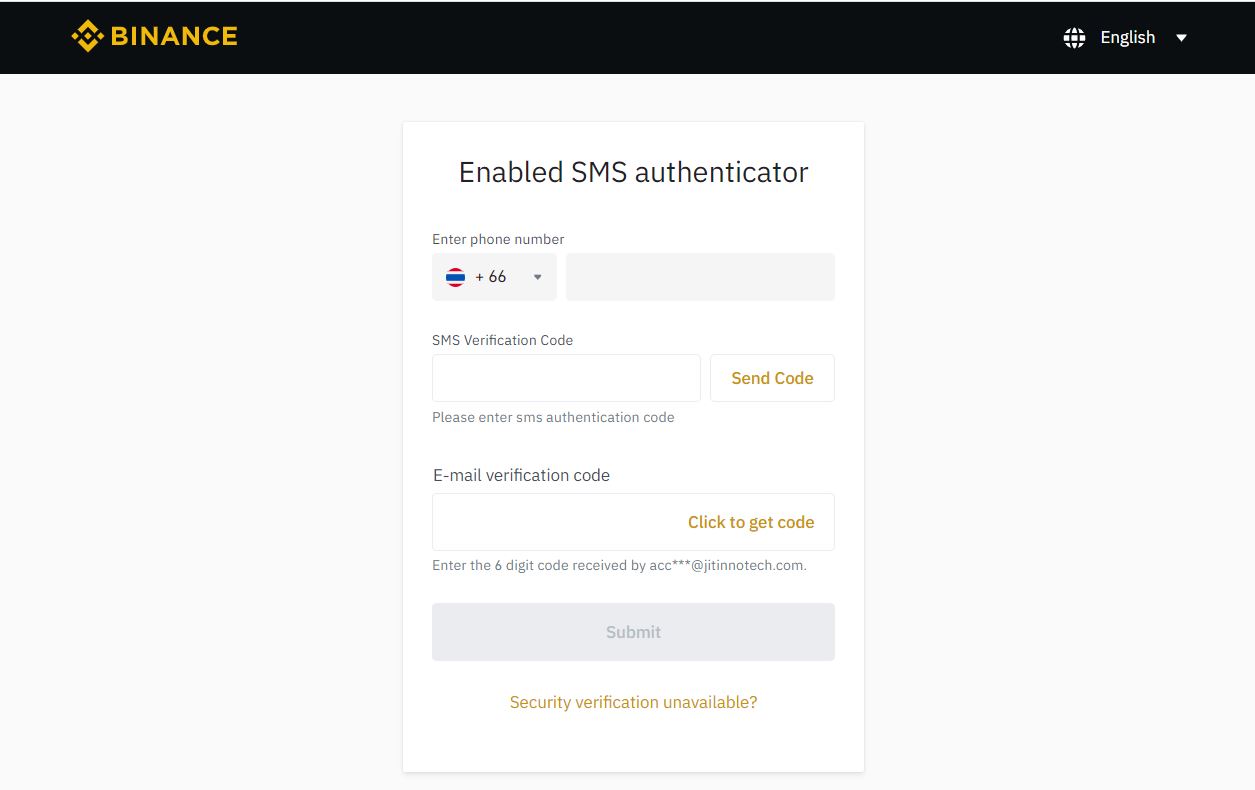Viewport: 1255px width, 790px height.
Task: Open the English language menu
Action: click(x=1127, y=37)
